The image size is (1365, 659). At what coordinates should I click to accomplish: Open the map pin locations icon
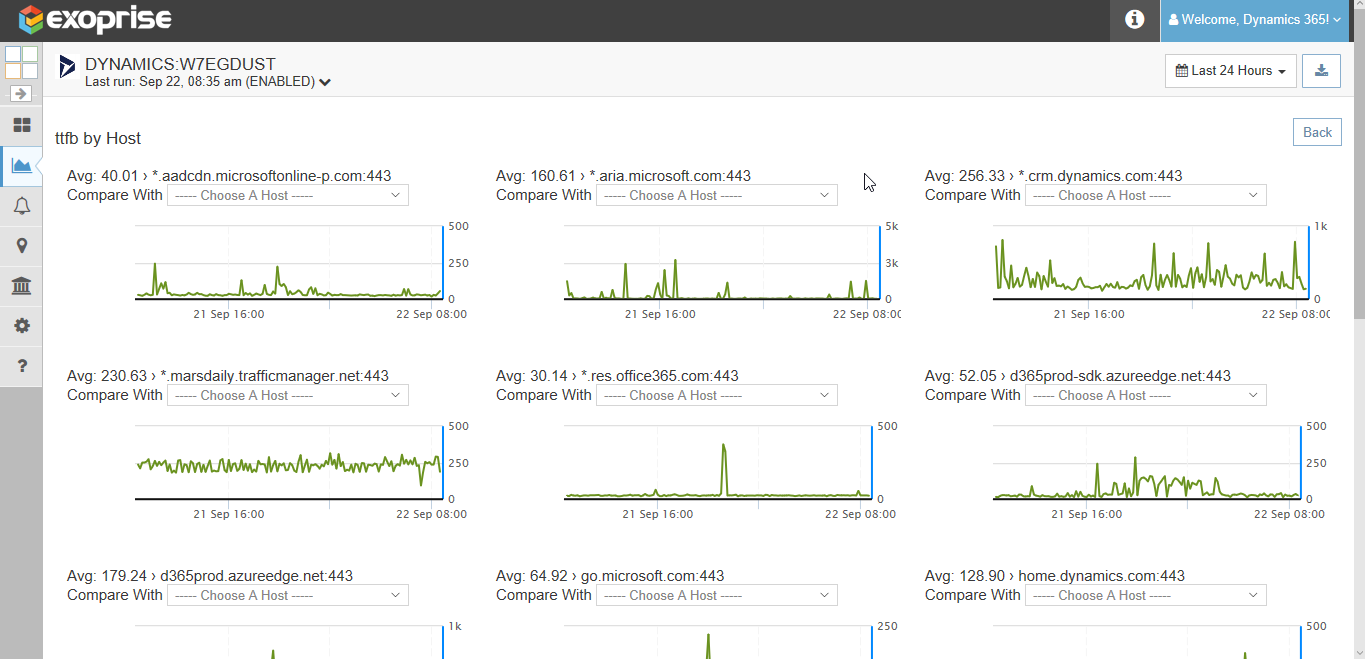click(x=21, y=246)
